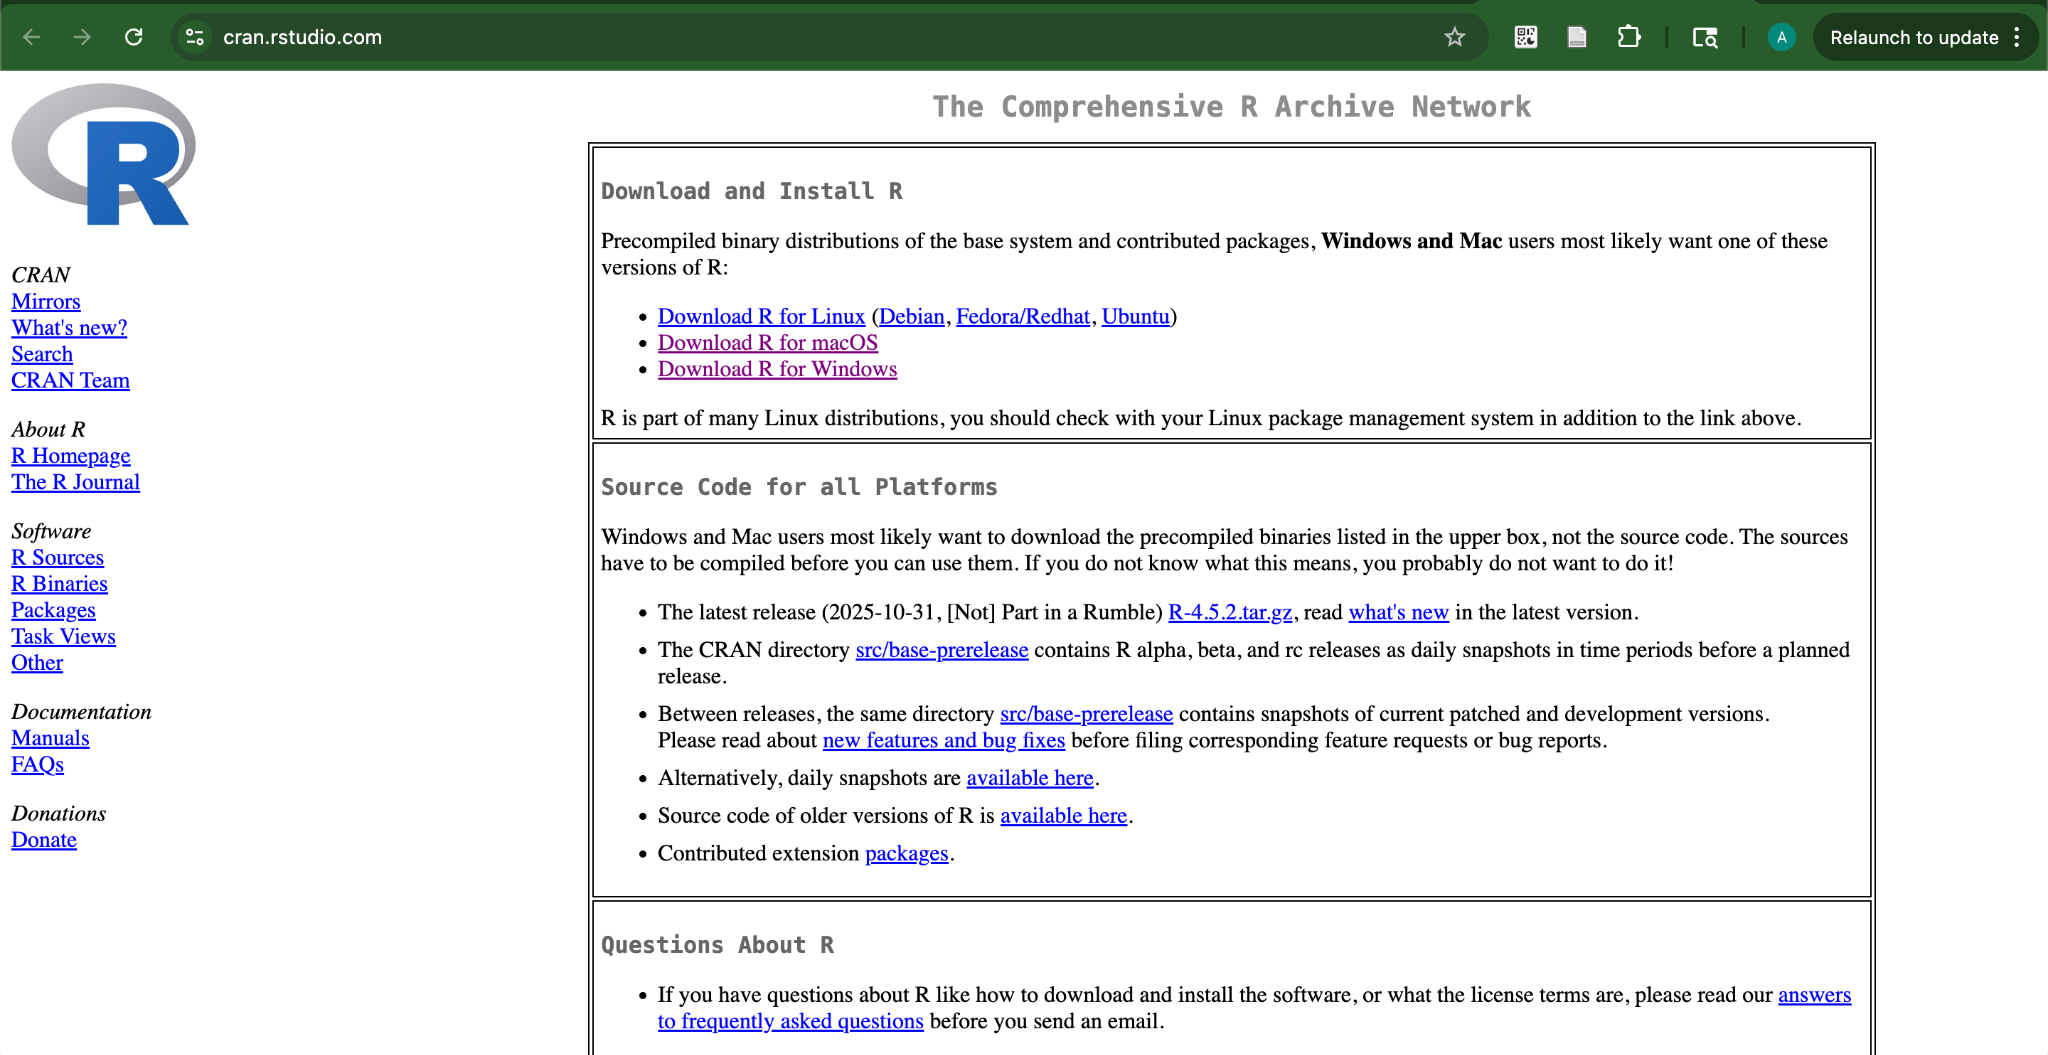Open the What's new? sidebar link
Image resolution: width=2048 pixels, height=1055 pixels.
[x=69, y=327]
